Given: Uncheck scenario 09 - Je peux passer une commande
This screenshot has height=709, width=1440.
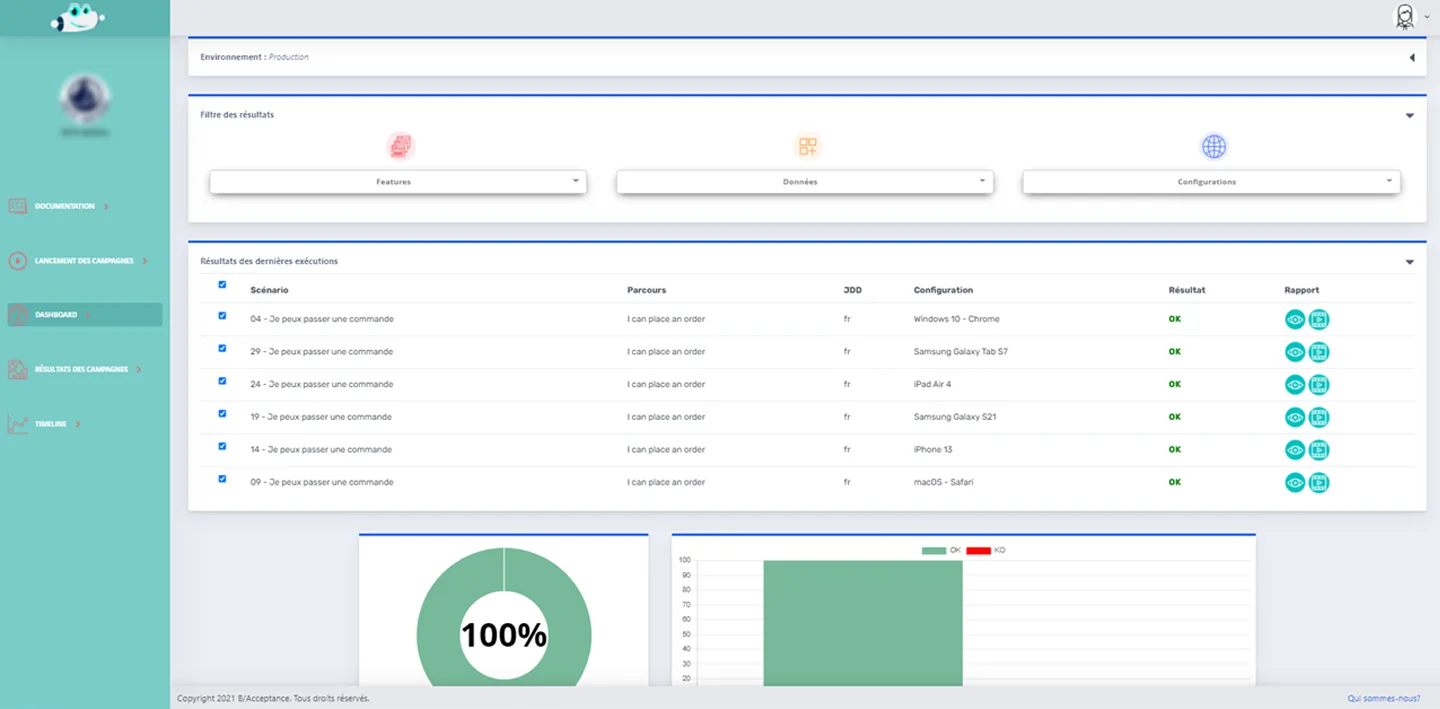Looking at the screenshot, I should click(222, 479).
